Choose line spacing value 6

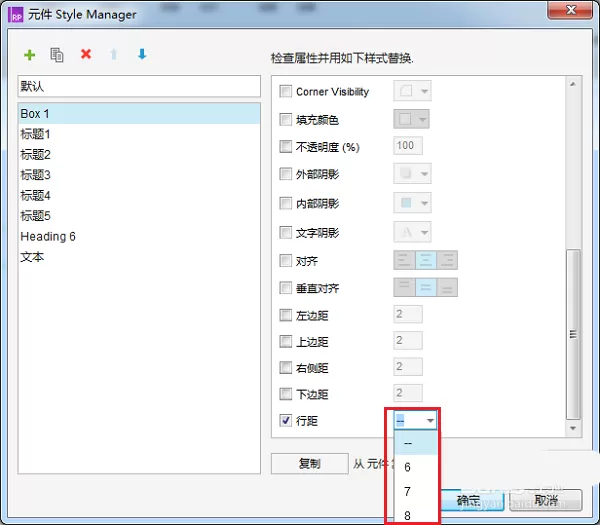416,467
